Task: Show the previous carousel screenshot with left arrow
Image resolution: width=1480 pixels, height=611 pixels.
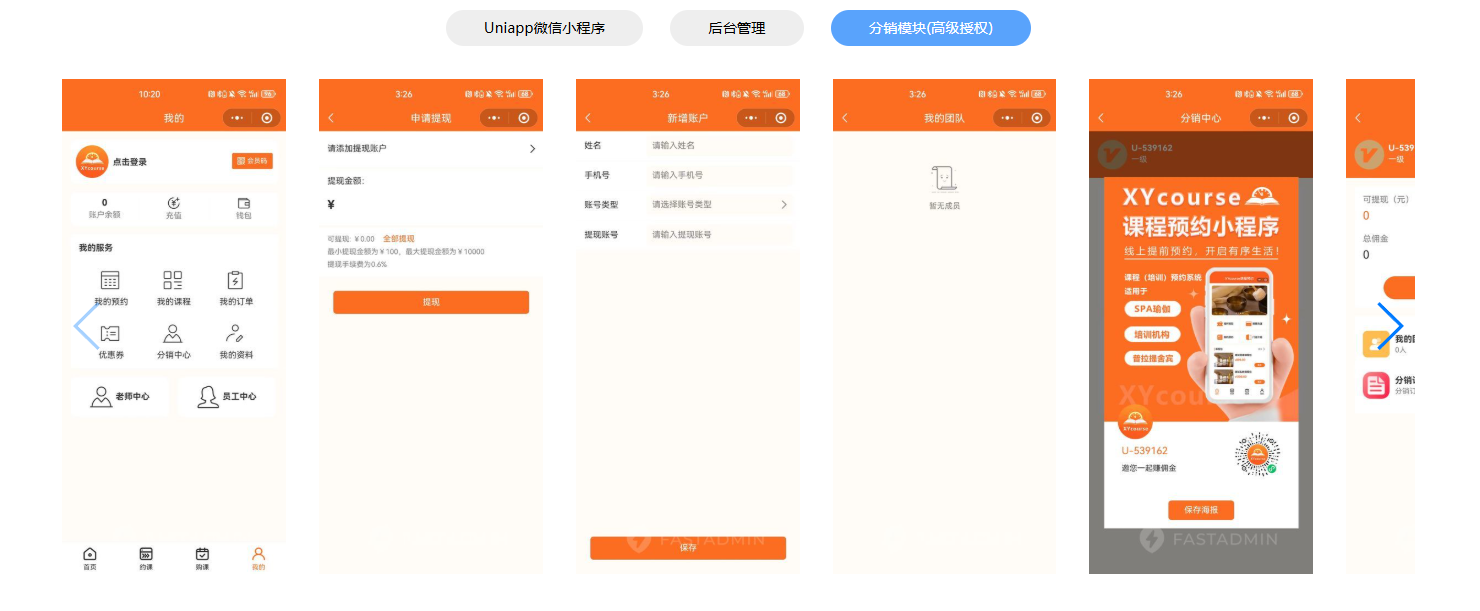Action: pyautogui.click(x=85, y=326)
